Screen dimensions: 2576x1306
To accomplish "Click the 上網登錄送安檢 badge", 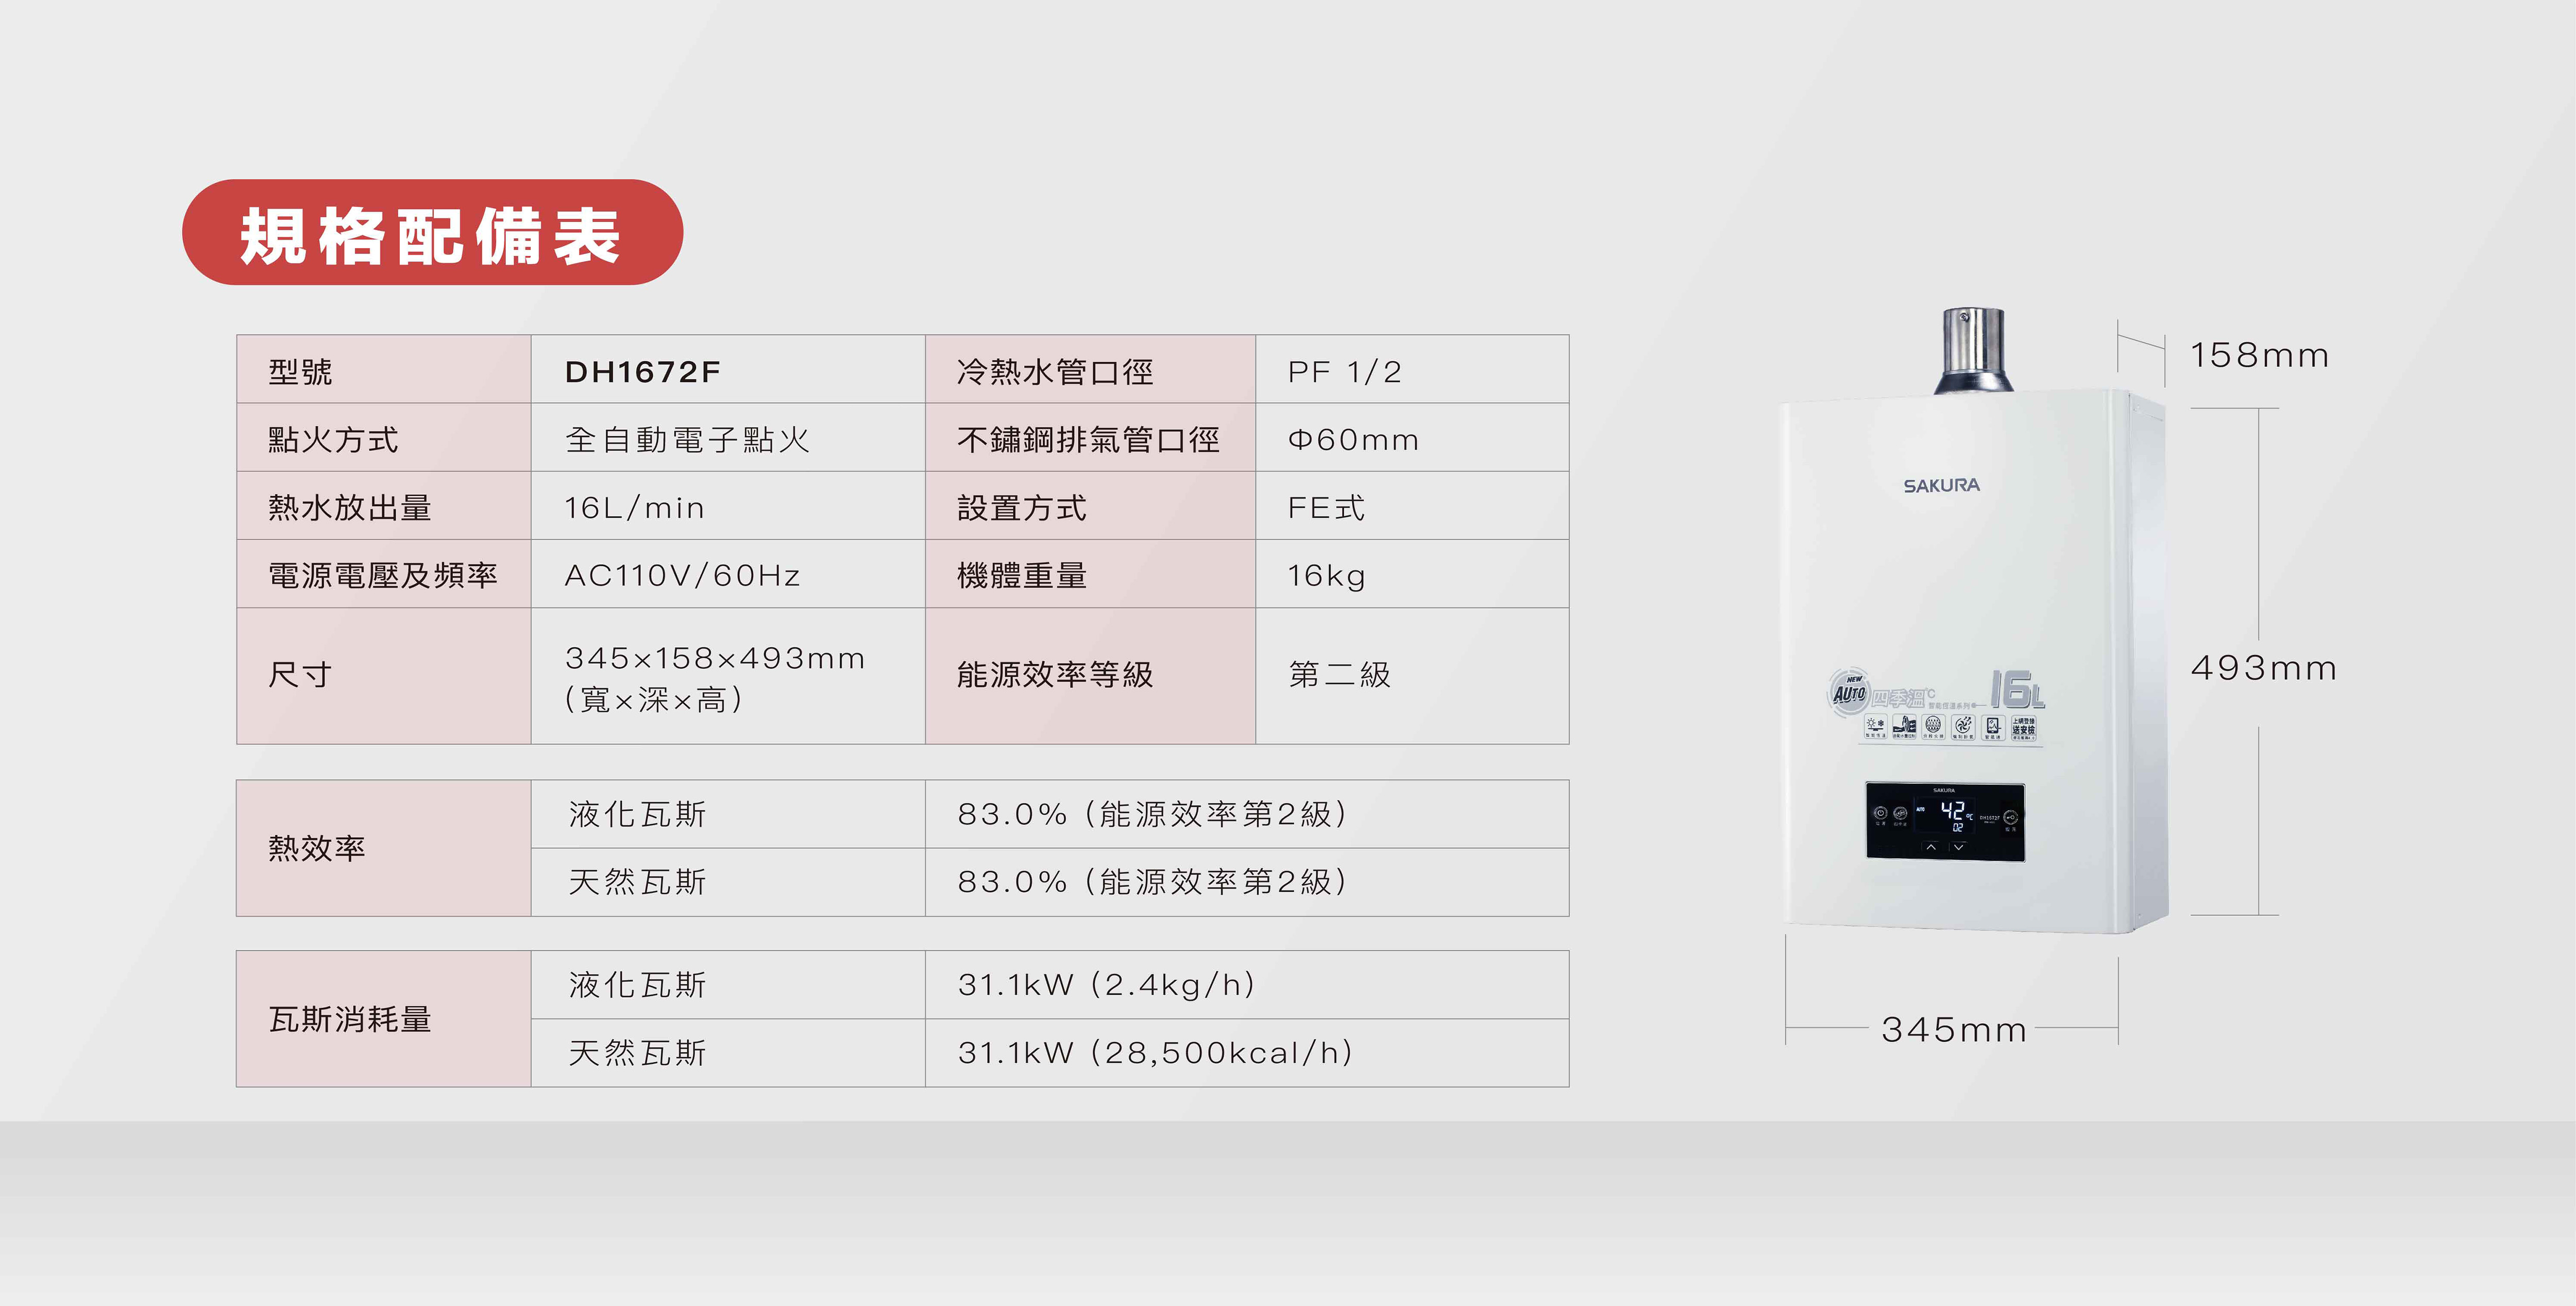I will point(2023,727).
